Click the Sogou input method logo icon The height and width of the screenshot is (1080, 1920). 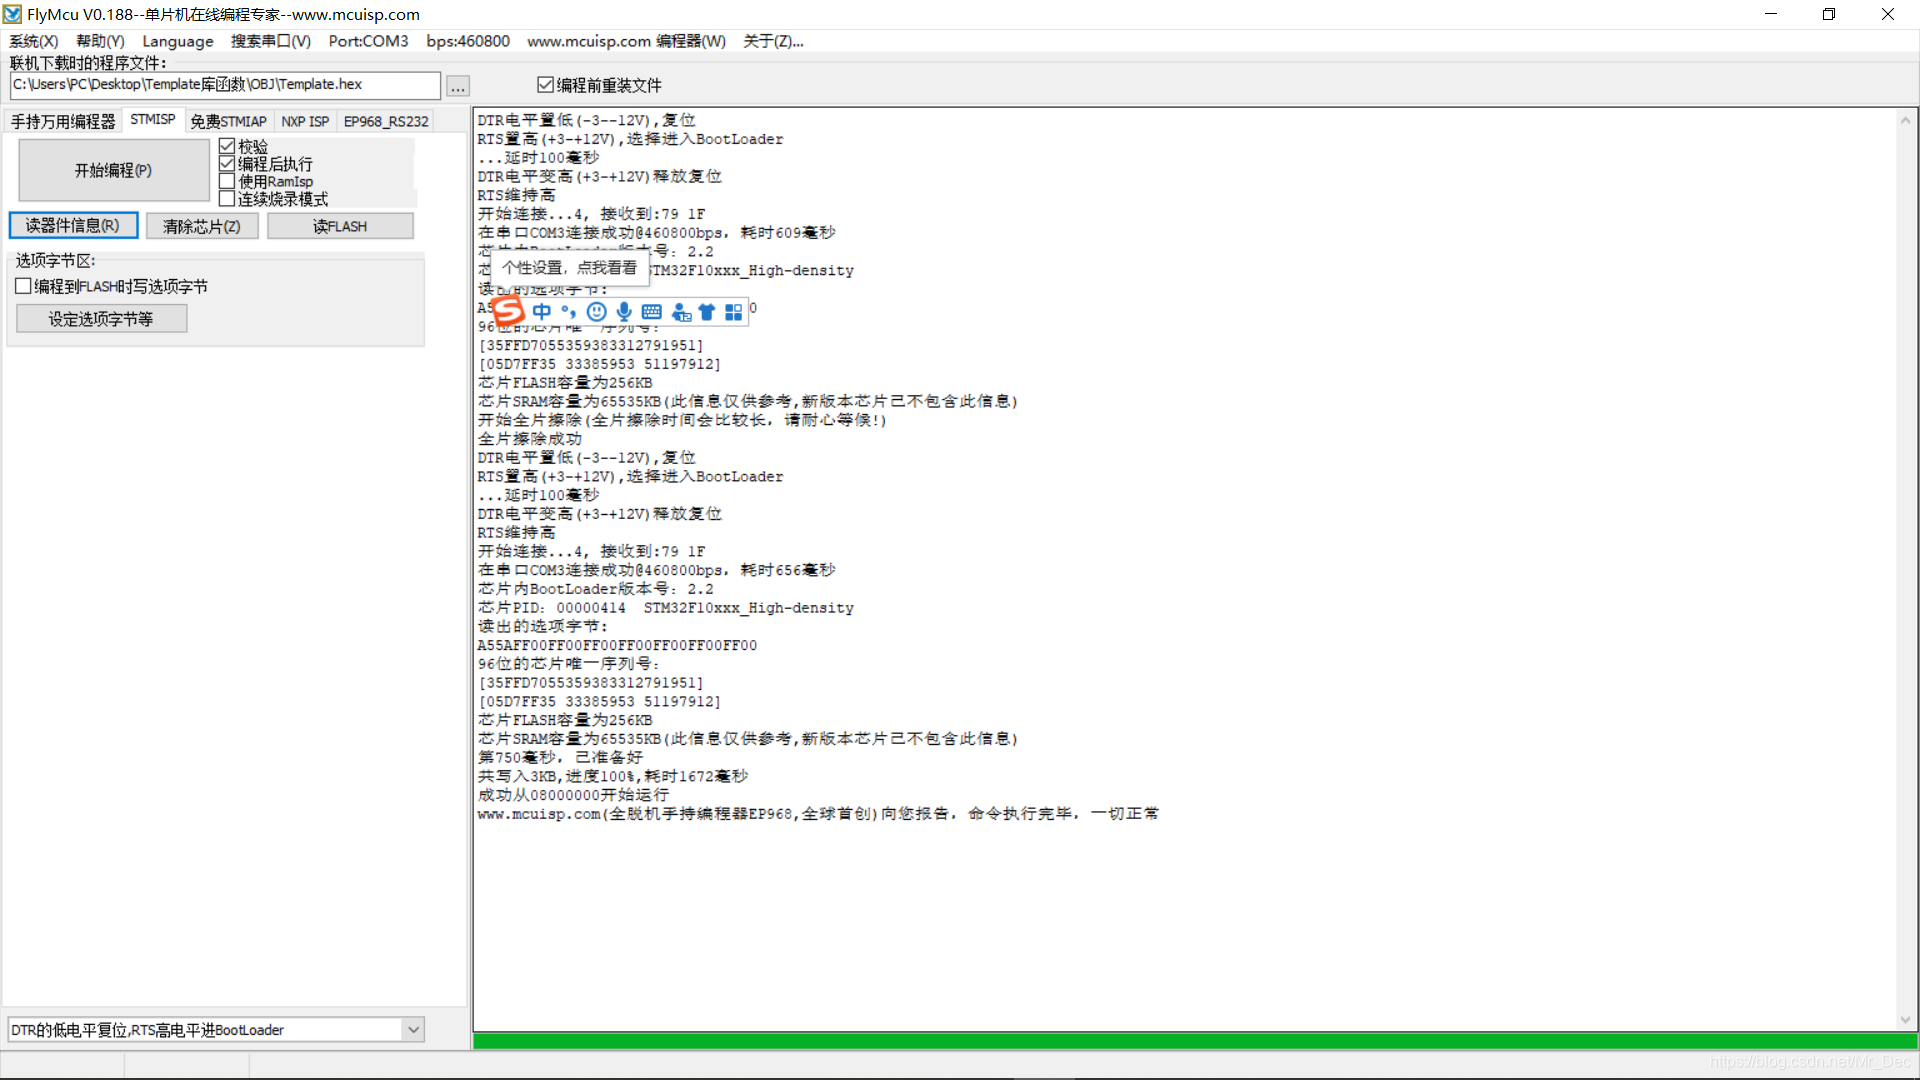click(x=508, y=311)
